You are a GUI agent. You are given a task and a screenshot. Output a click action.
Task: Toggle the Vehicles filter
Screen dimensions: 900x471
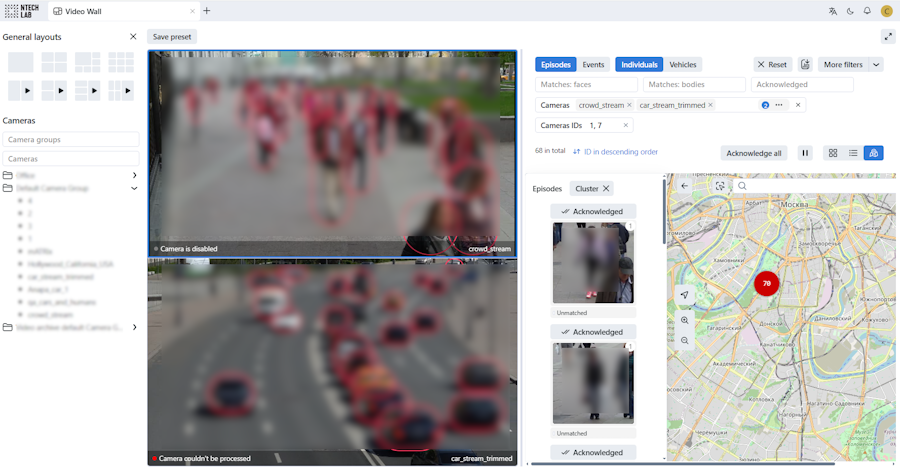tap(683, 65)
